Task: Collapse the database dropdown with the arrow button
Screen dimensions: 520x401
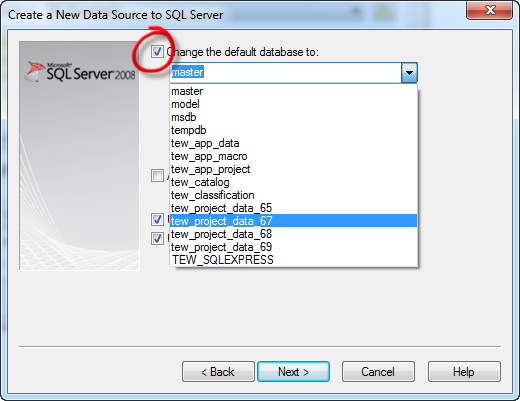Action: (x=409, y=72)
